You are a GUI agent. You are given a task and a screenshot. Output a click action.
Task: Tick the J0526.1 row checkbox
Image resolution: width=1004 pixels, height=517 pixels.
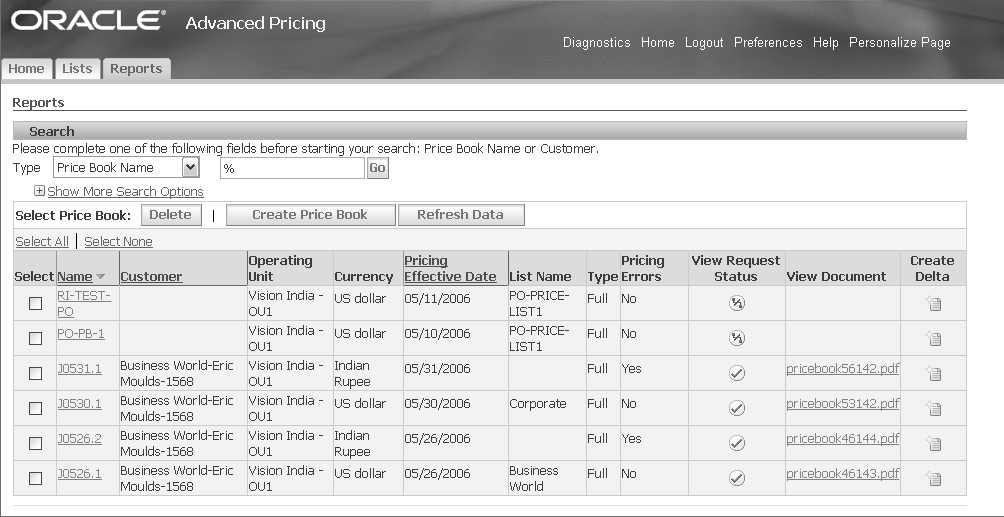point(35,478)
